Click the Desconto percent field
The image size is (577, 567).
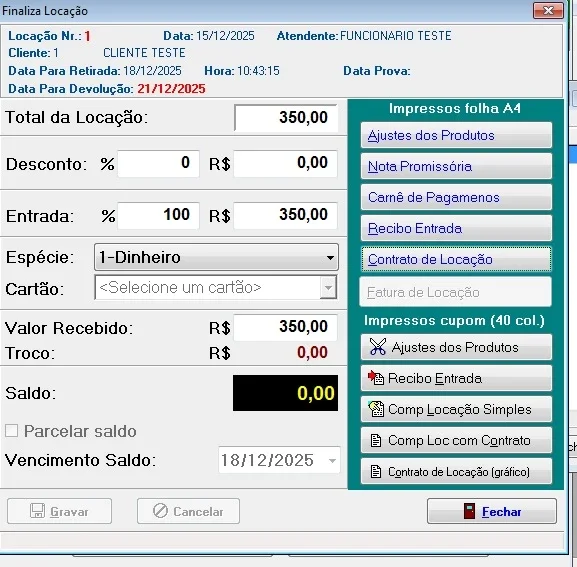(158, 163)
